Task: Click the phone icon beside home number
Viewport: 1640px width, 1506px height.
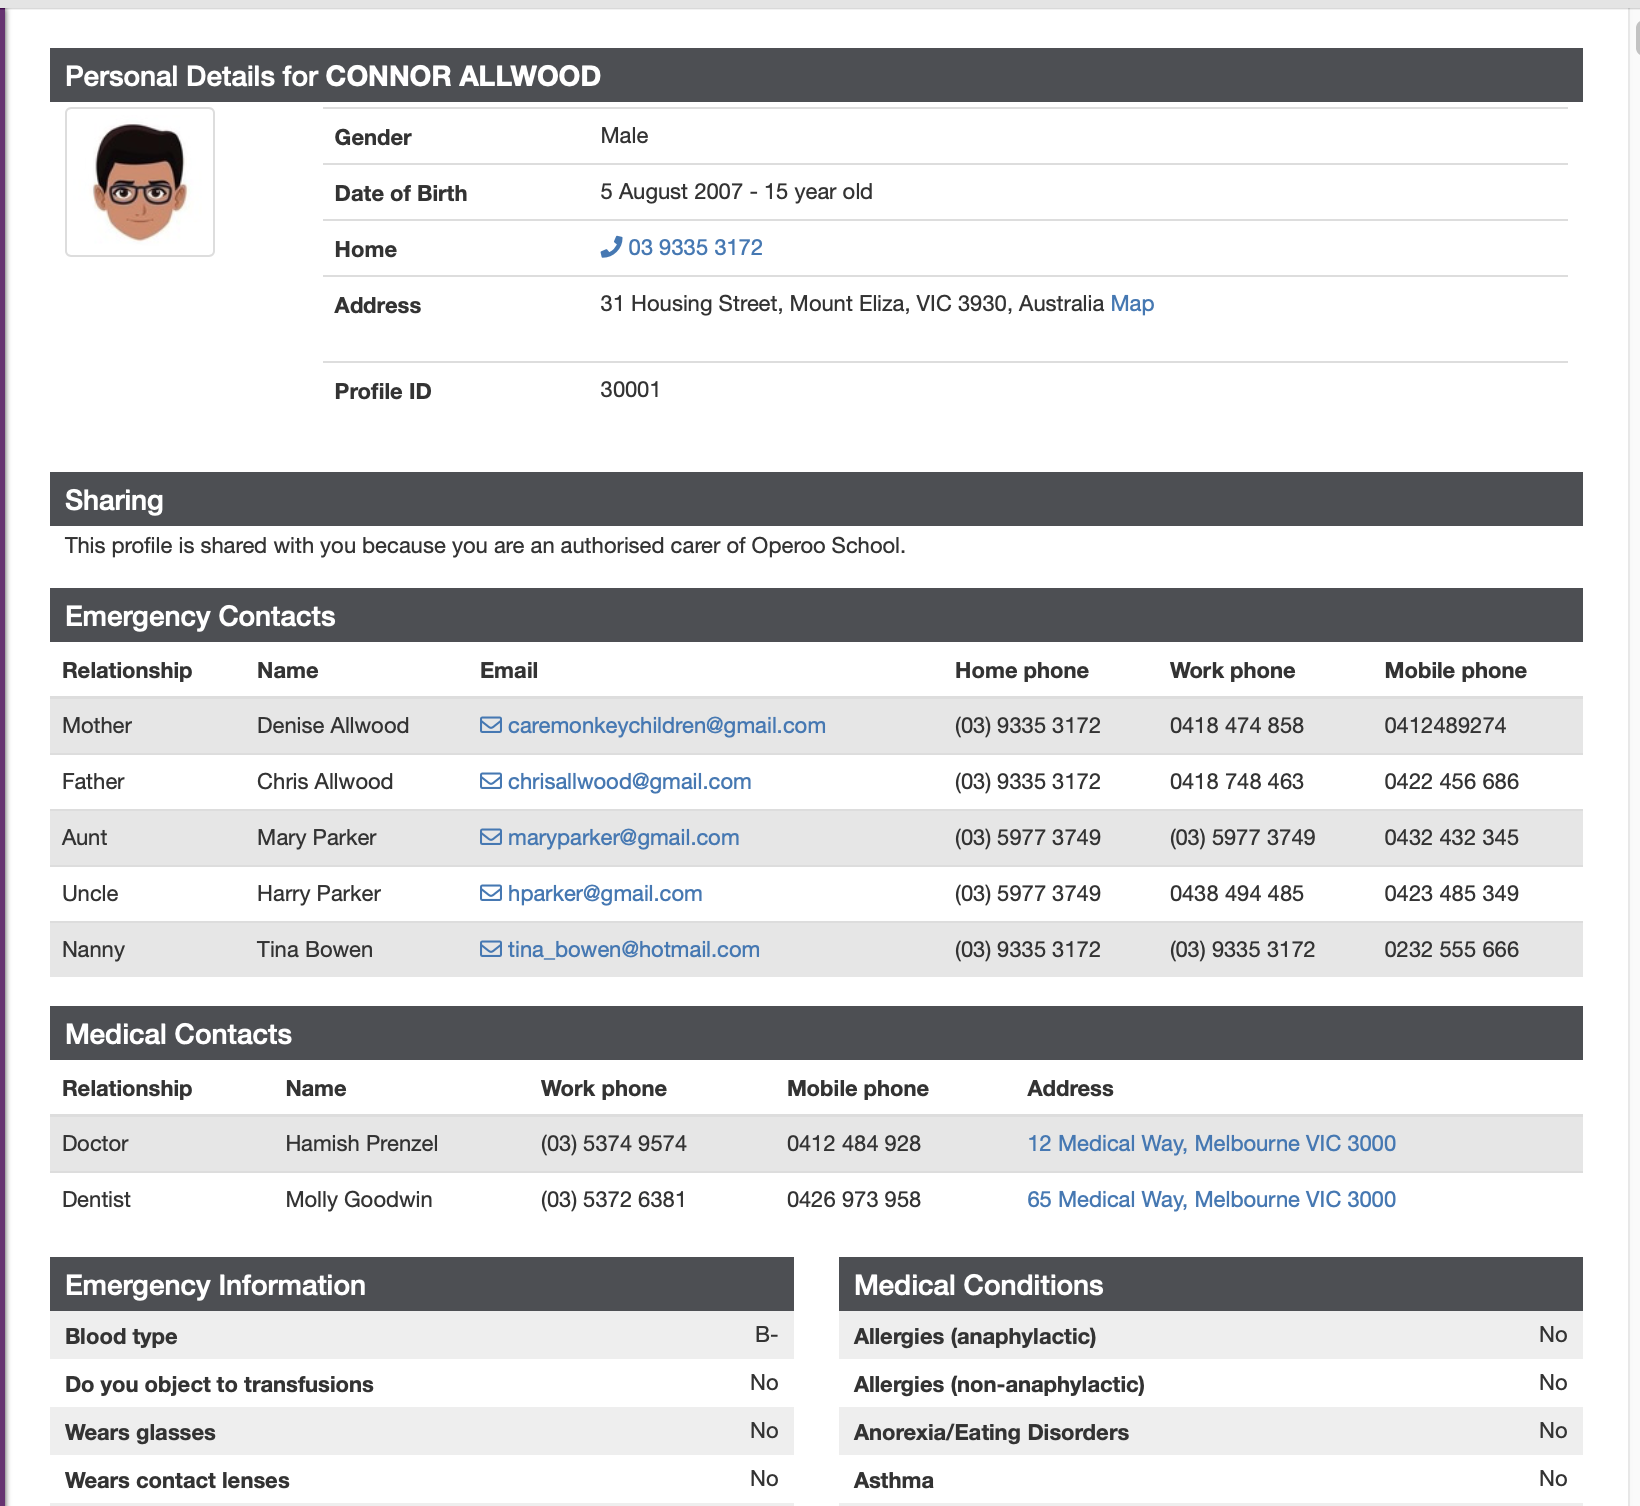Action: click(x=611, y=247)
